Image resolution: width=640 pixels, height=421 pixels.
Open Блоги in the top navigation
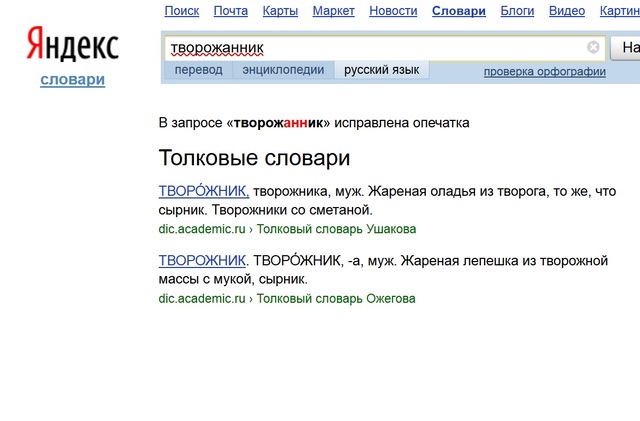click(x=517, y=11)
